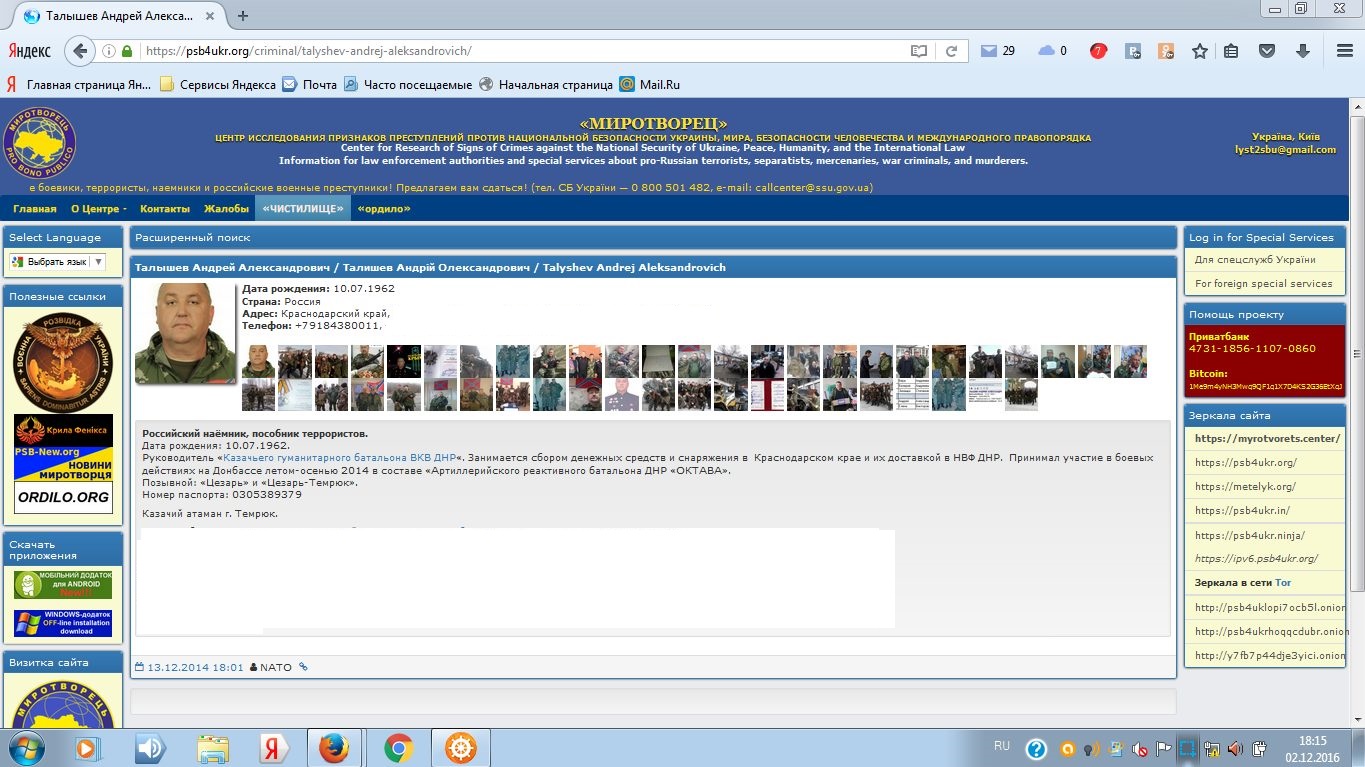Open the Часто посещаемые bookmark
This screenshot has width=1365, height=767.
pyautogui.click(x=407, y=85)
